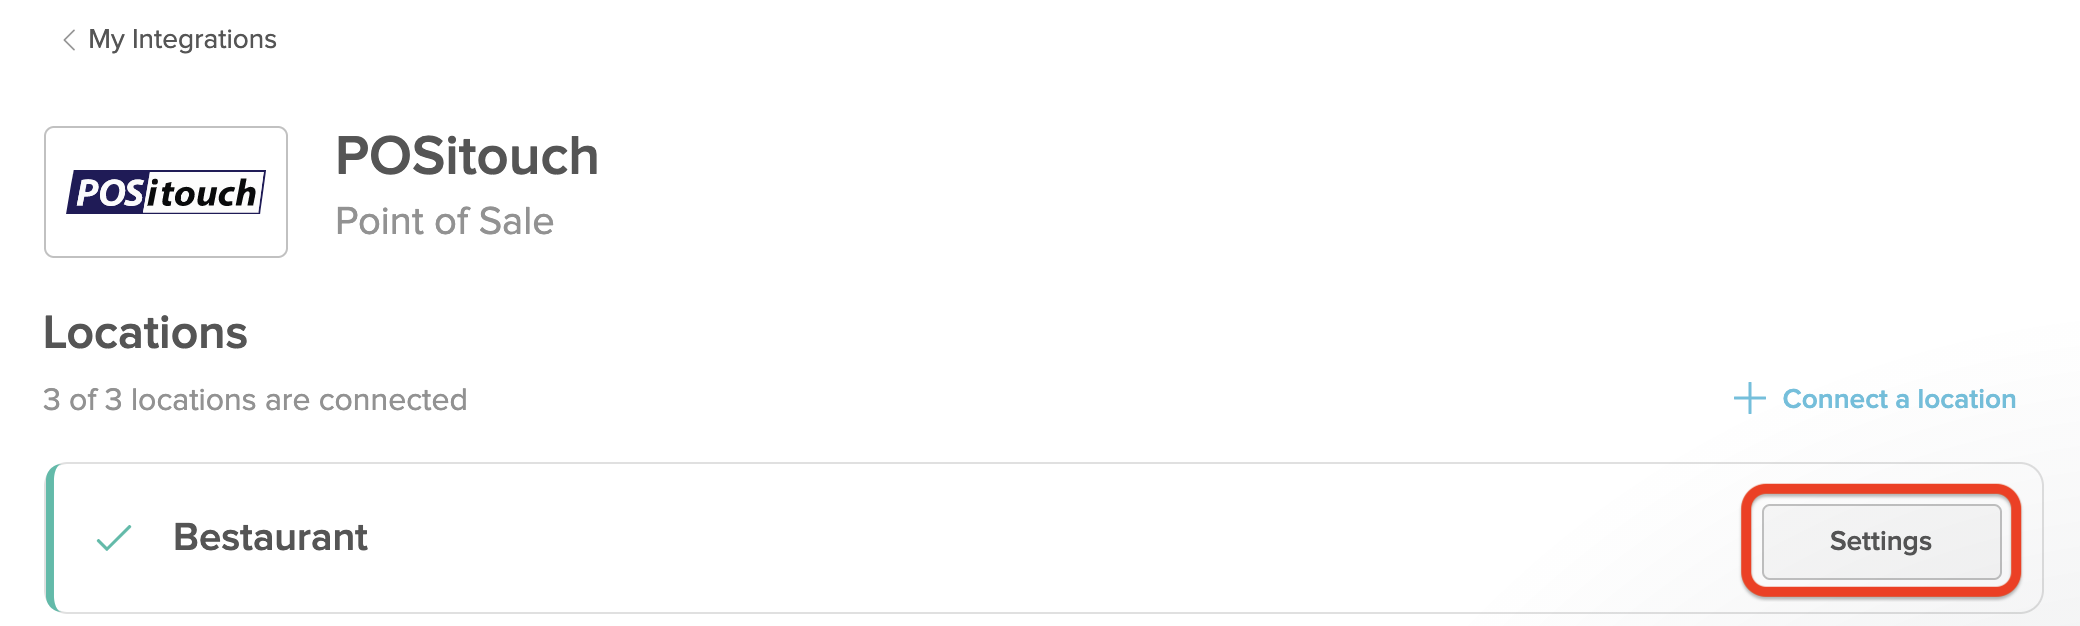Click the word Integrations in the breadcrumb
The width and height of the screenshot is (2080, 626).
(x=204, y=39)
